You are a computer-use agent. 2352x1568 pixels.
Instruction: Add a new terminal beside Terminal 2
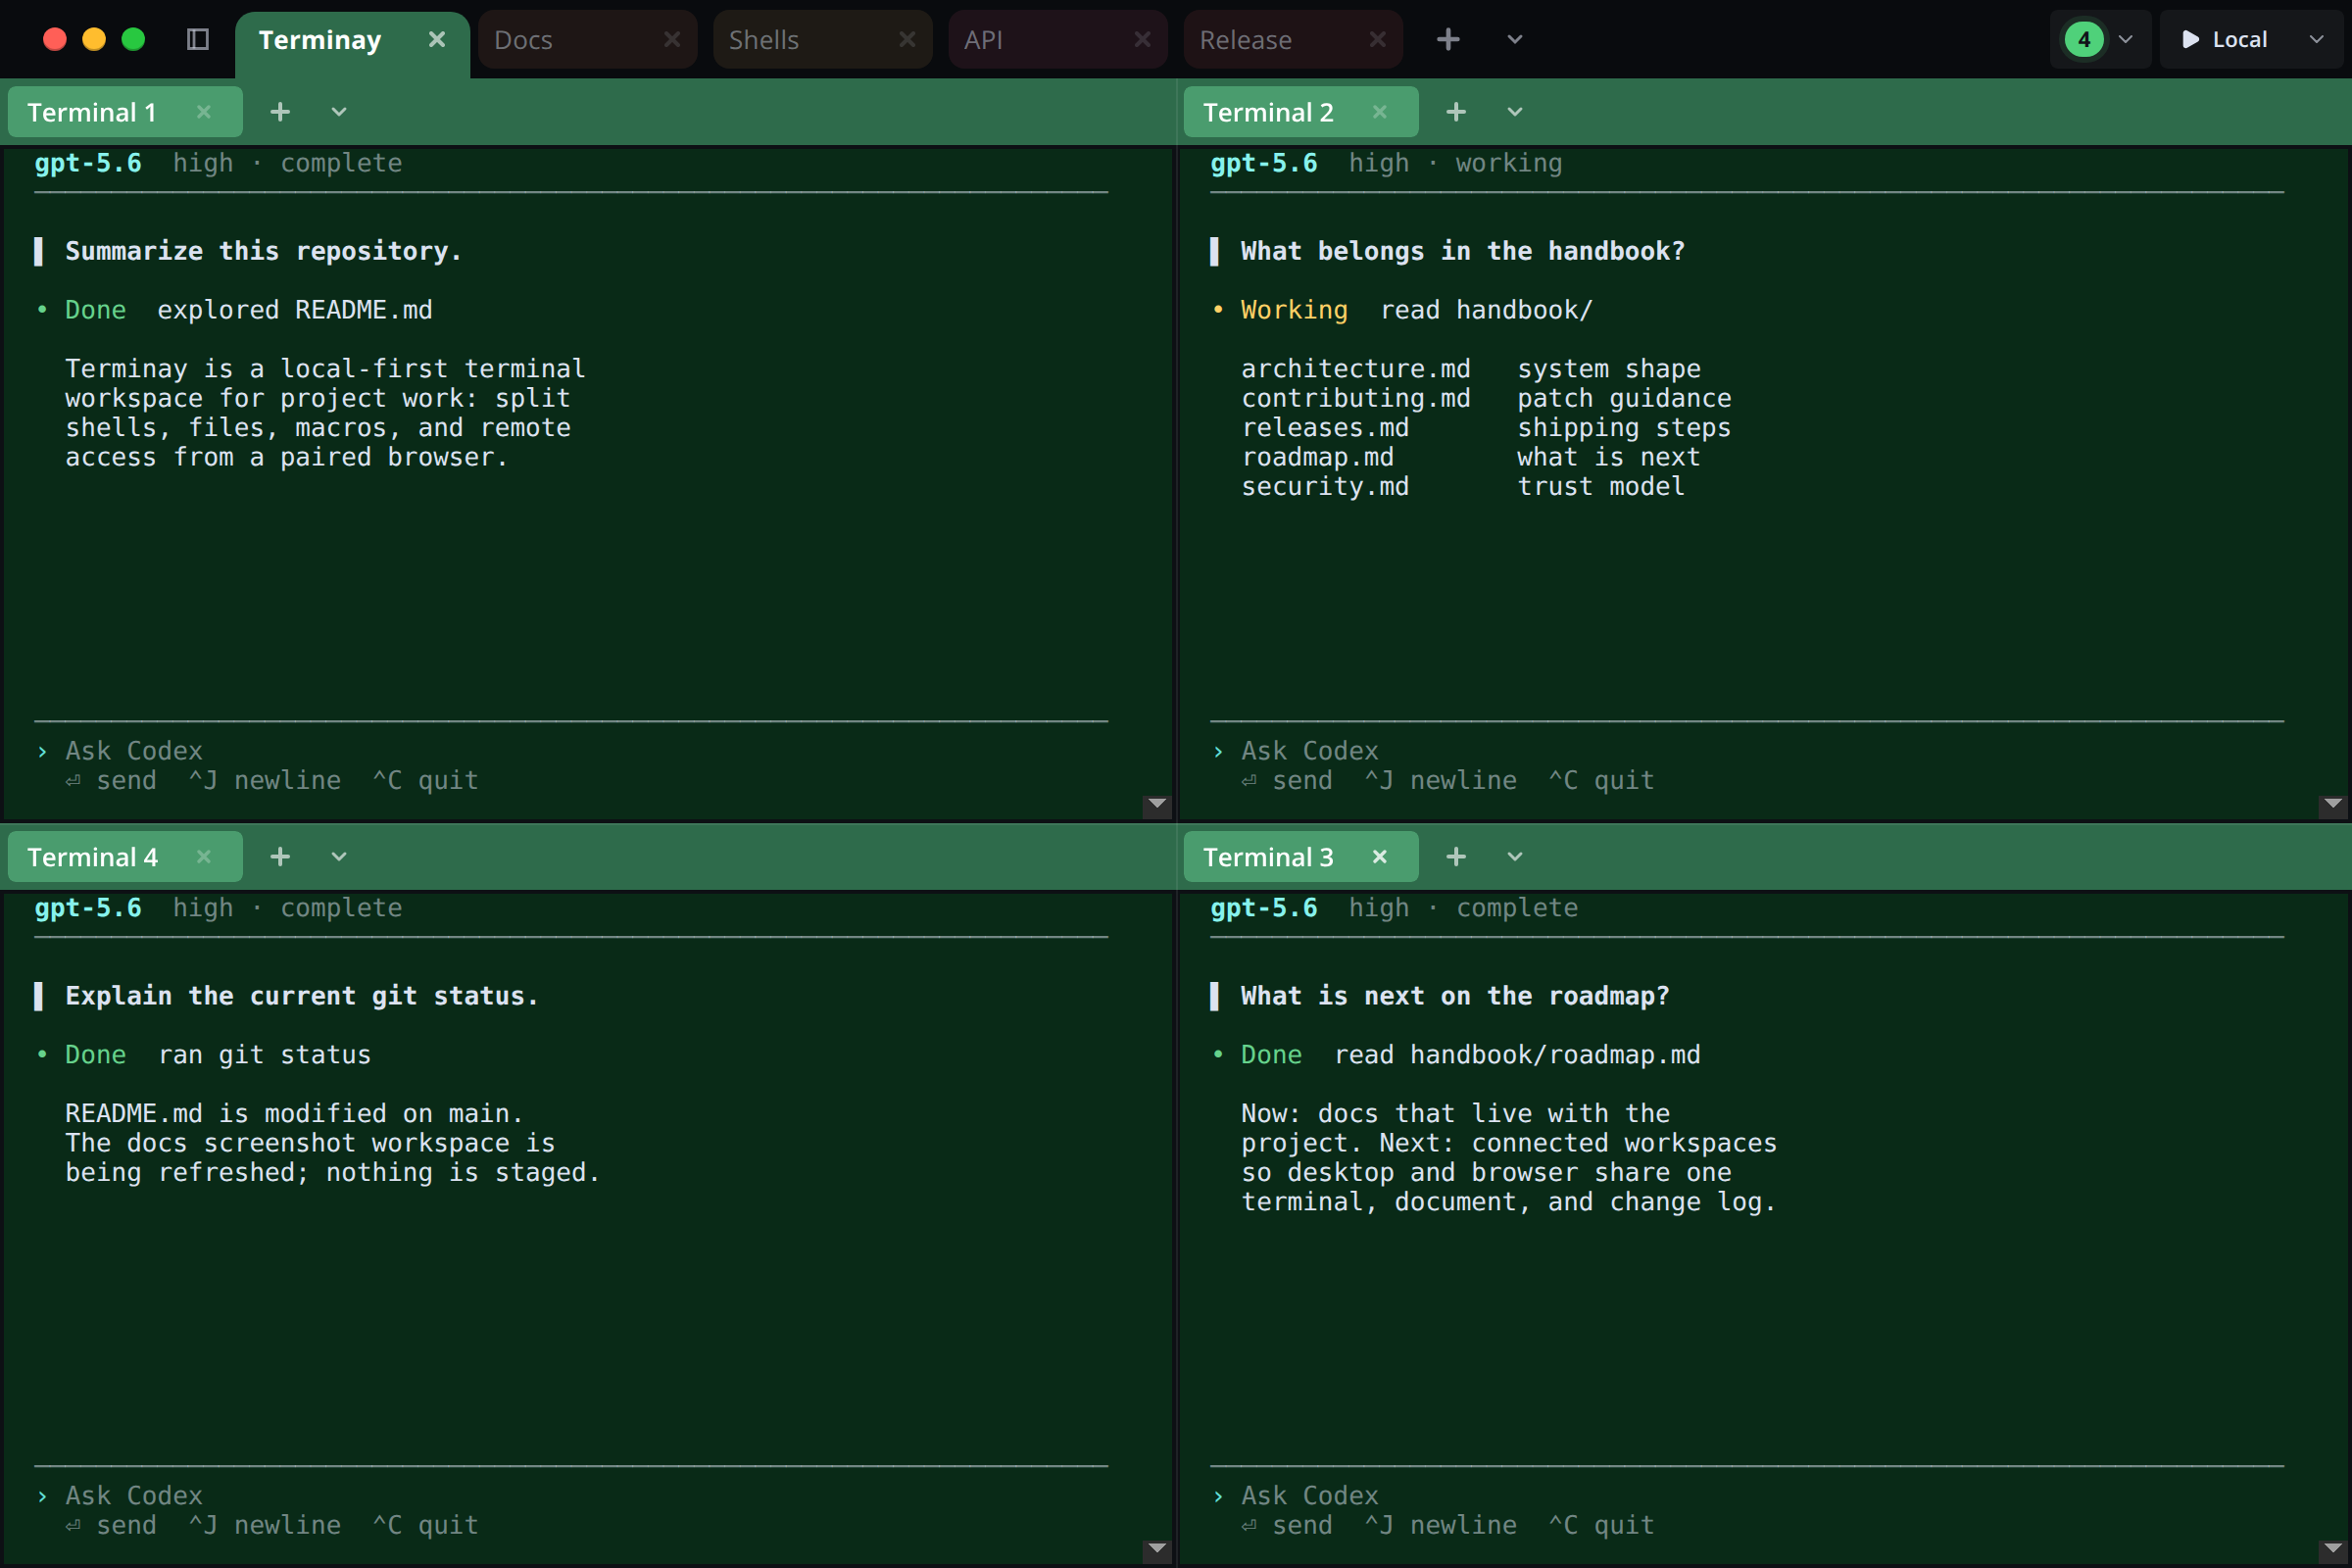(x=1456, y=112)
